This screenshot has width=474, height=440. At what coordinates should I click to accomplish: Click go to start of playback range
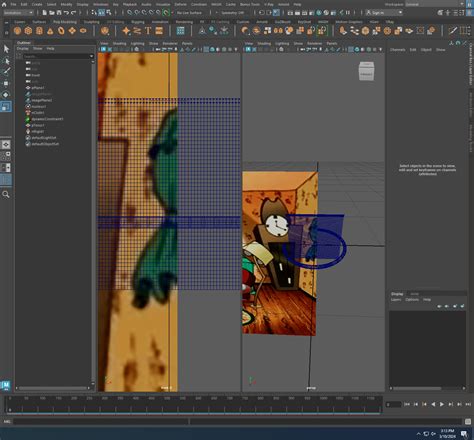407,404
